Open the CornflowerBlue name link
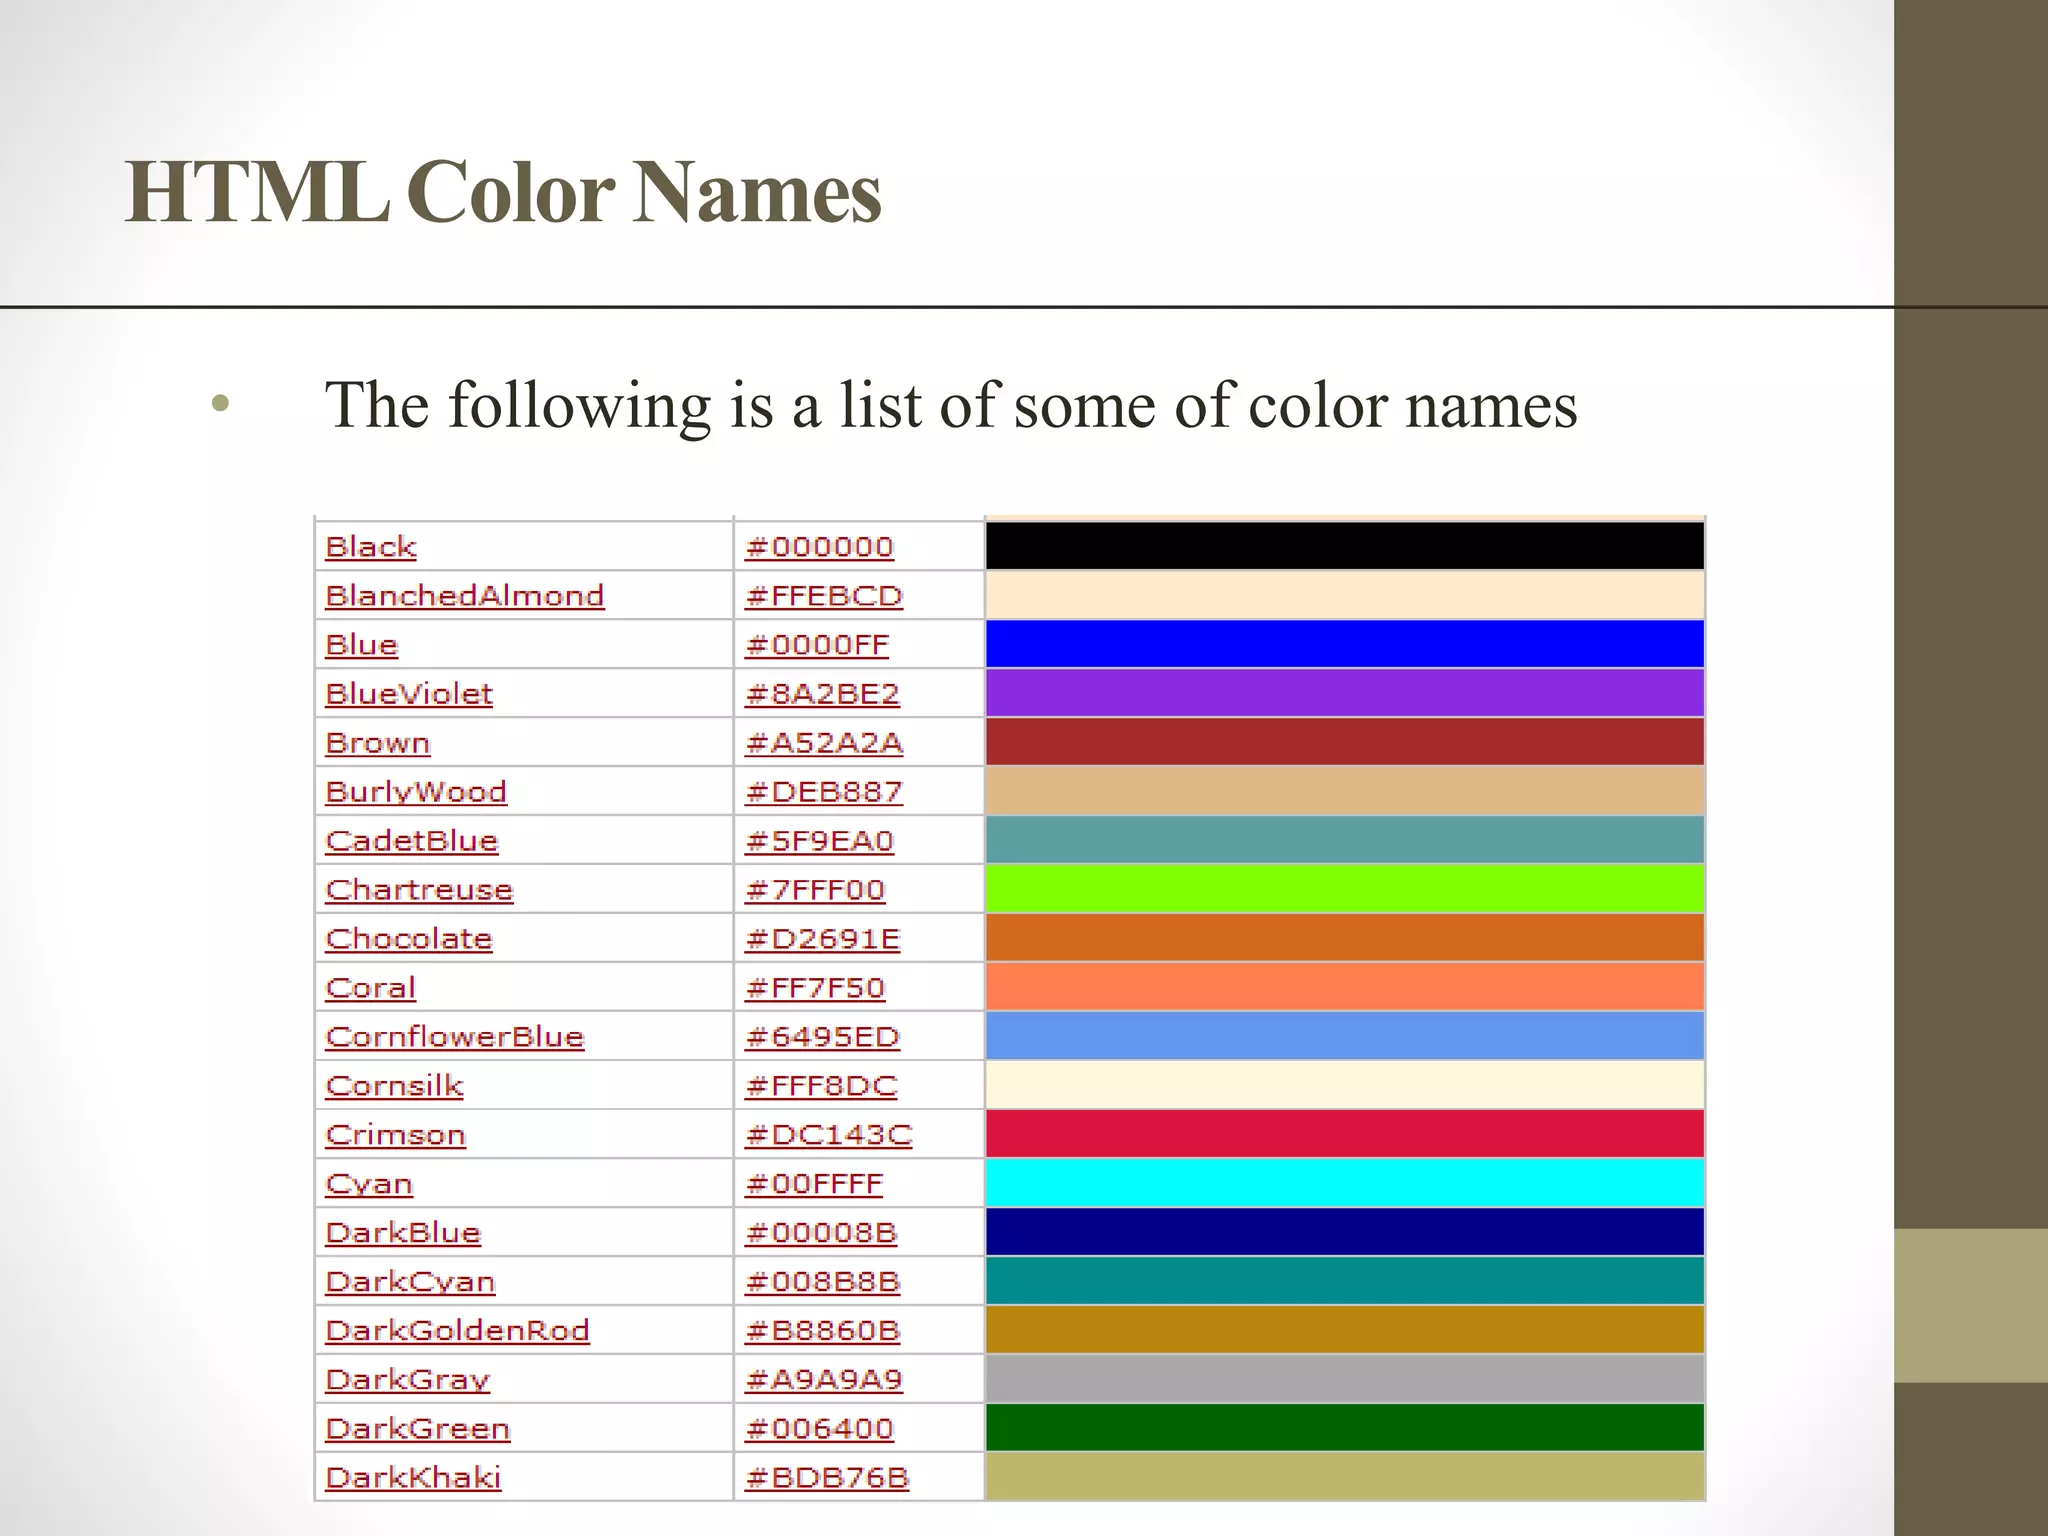 455,1037
